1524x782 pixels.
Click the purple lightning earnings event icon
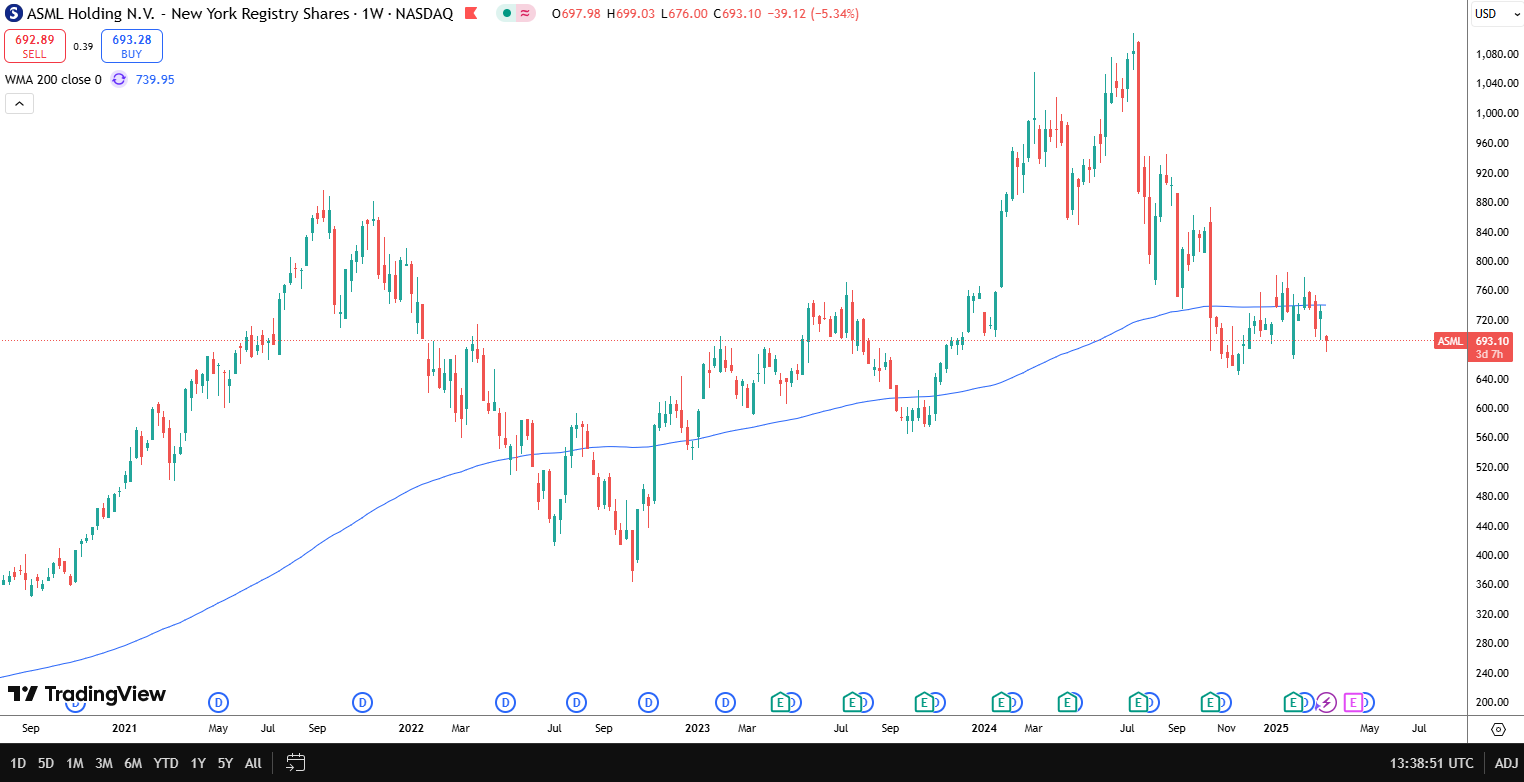pos(1326,703)
